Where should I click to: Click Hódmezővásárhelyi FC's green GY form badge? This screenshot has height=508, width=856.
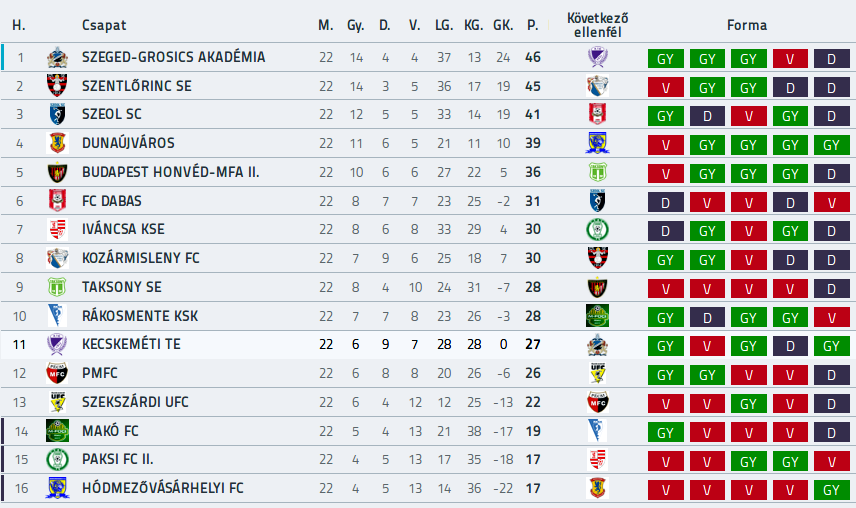pyautogui.click(x=831, y=489)
